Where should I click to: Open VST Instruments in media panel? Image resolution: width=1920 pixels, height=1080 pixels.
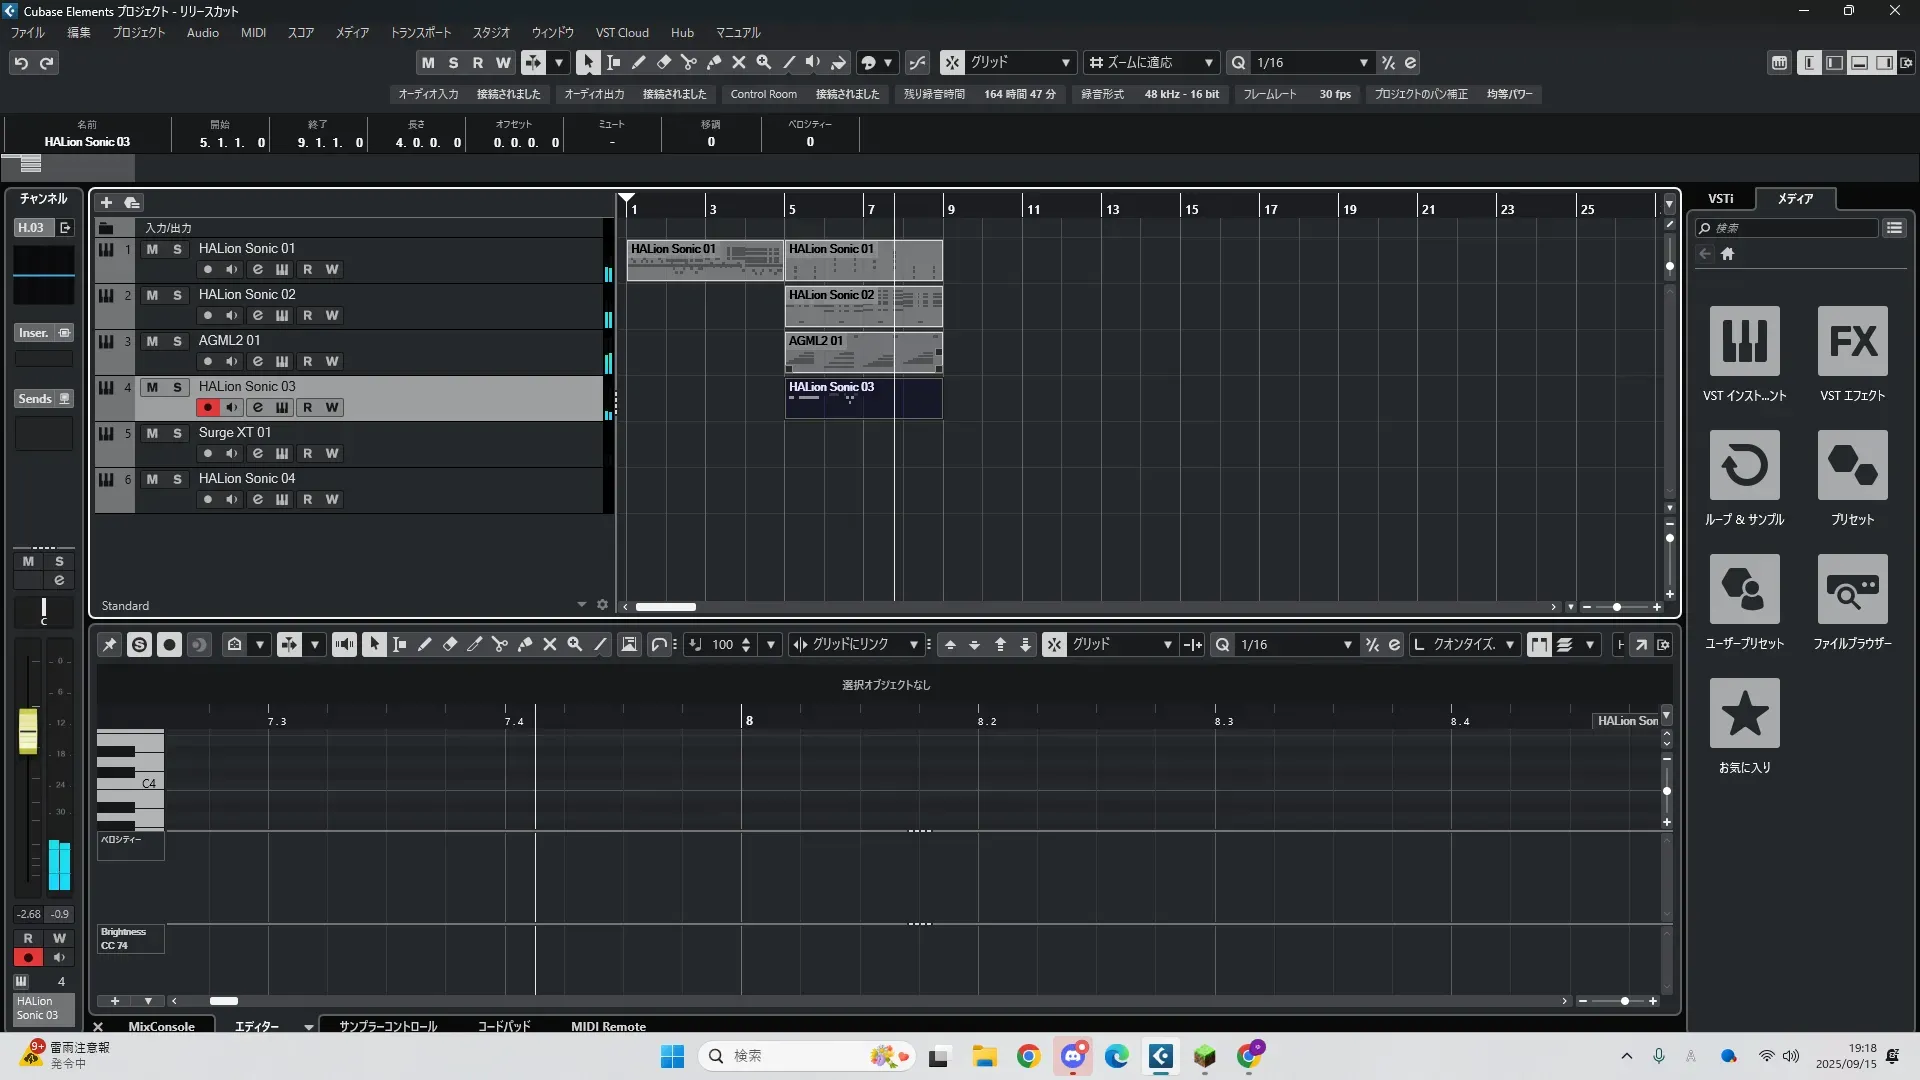(1744, 341)
